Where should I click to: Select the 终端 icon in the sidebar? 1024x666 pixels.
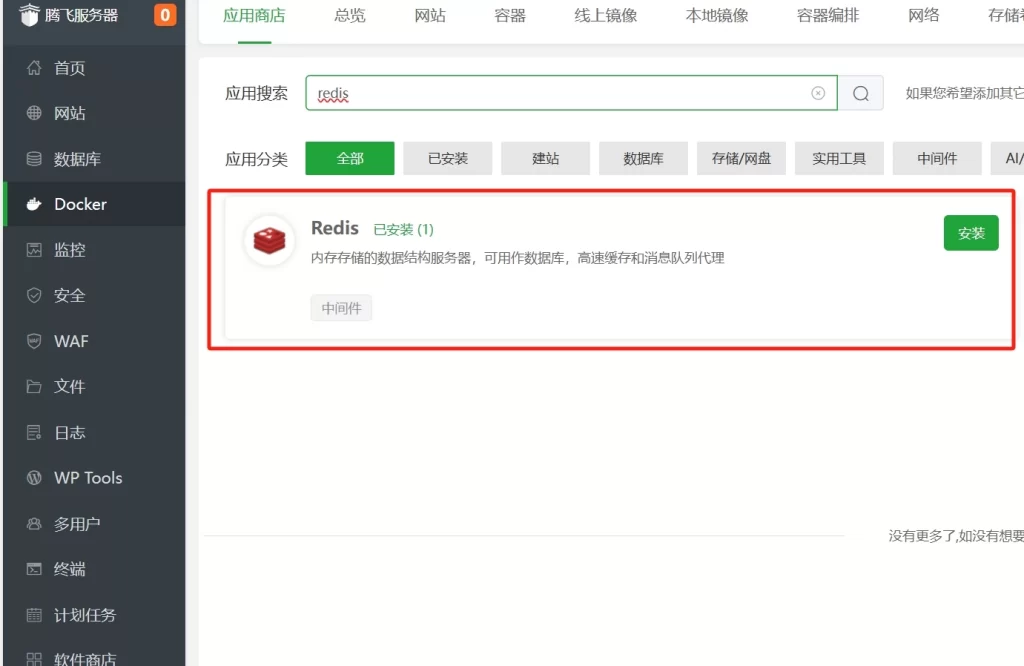(32, 569)
